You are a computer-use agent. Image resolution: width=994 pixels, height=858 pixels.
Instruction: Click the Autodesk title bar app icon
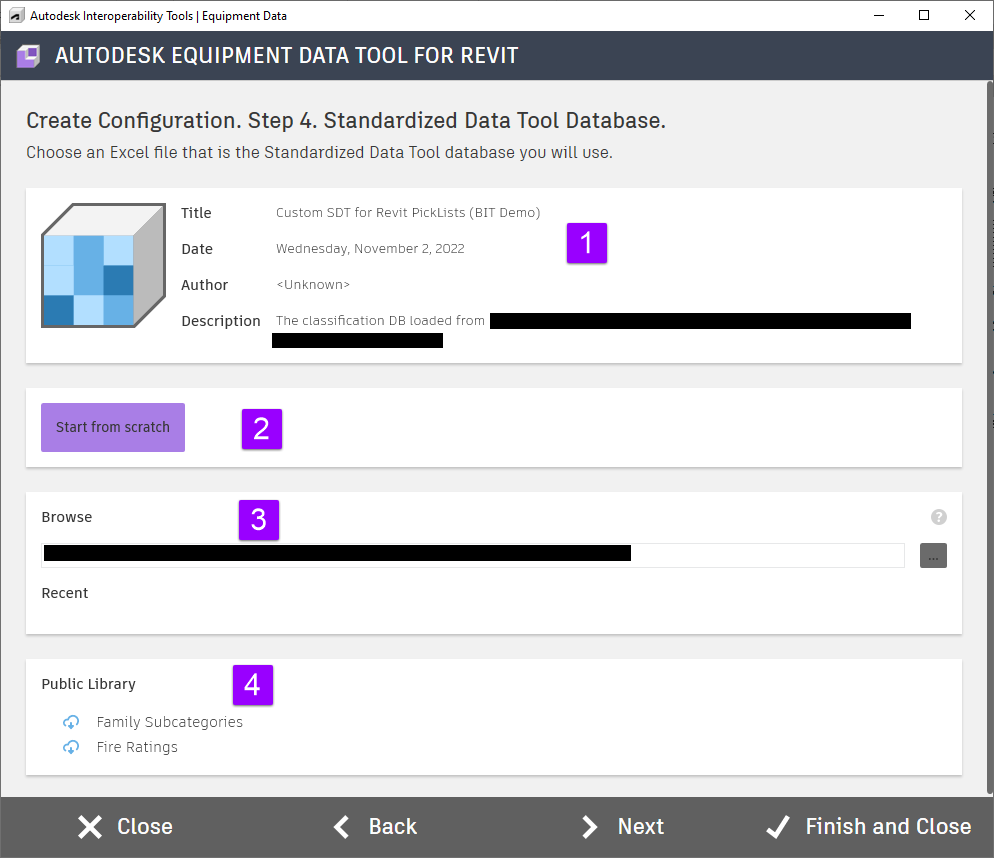tap(17, 15)
